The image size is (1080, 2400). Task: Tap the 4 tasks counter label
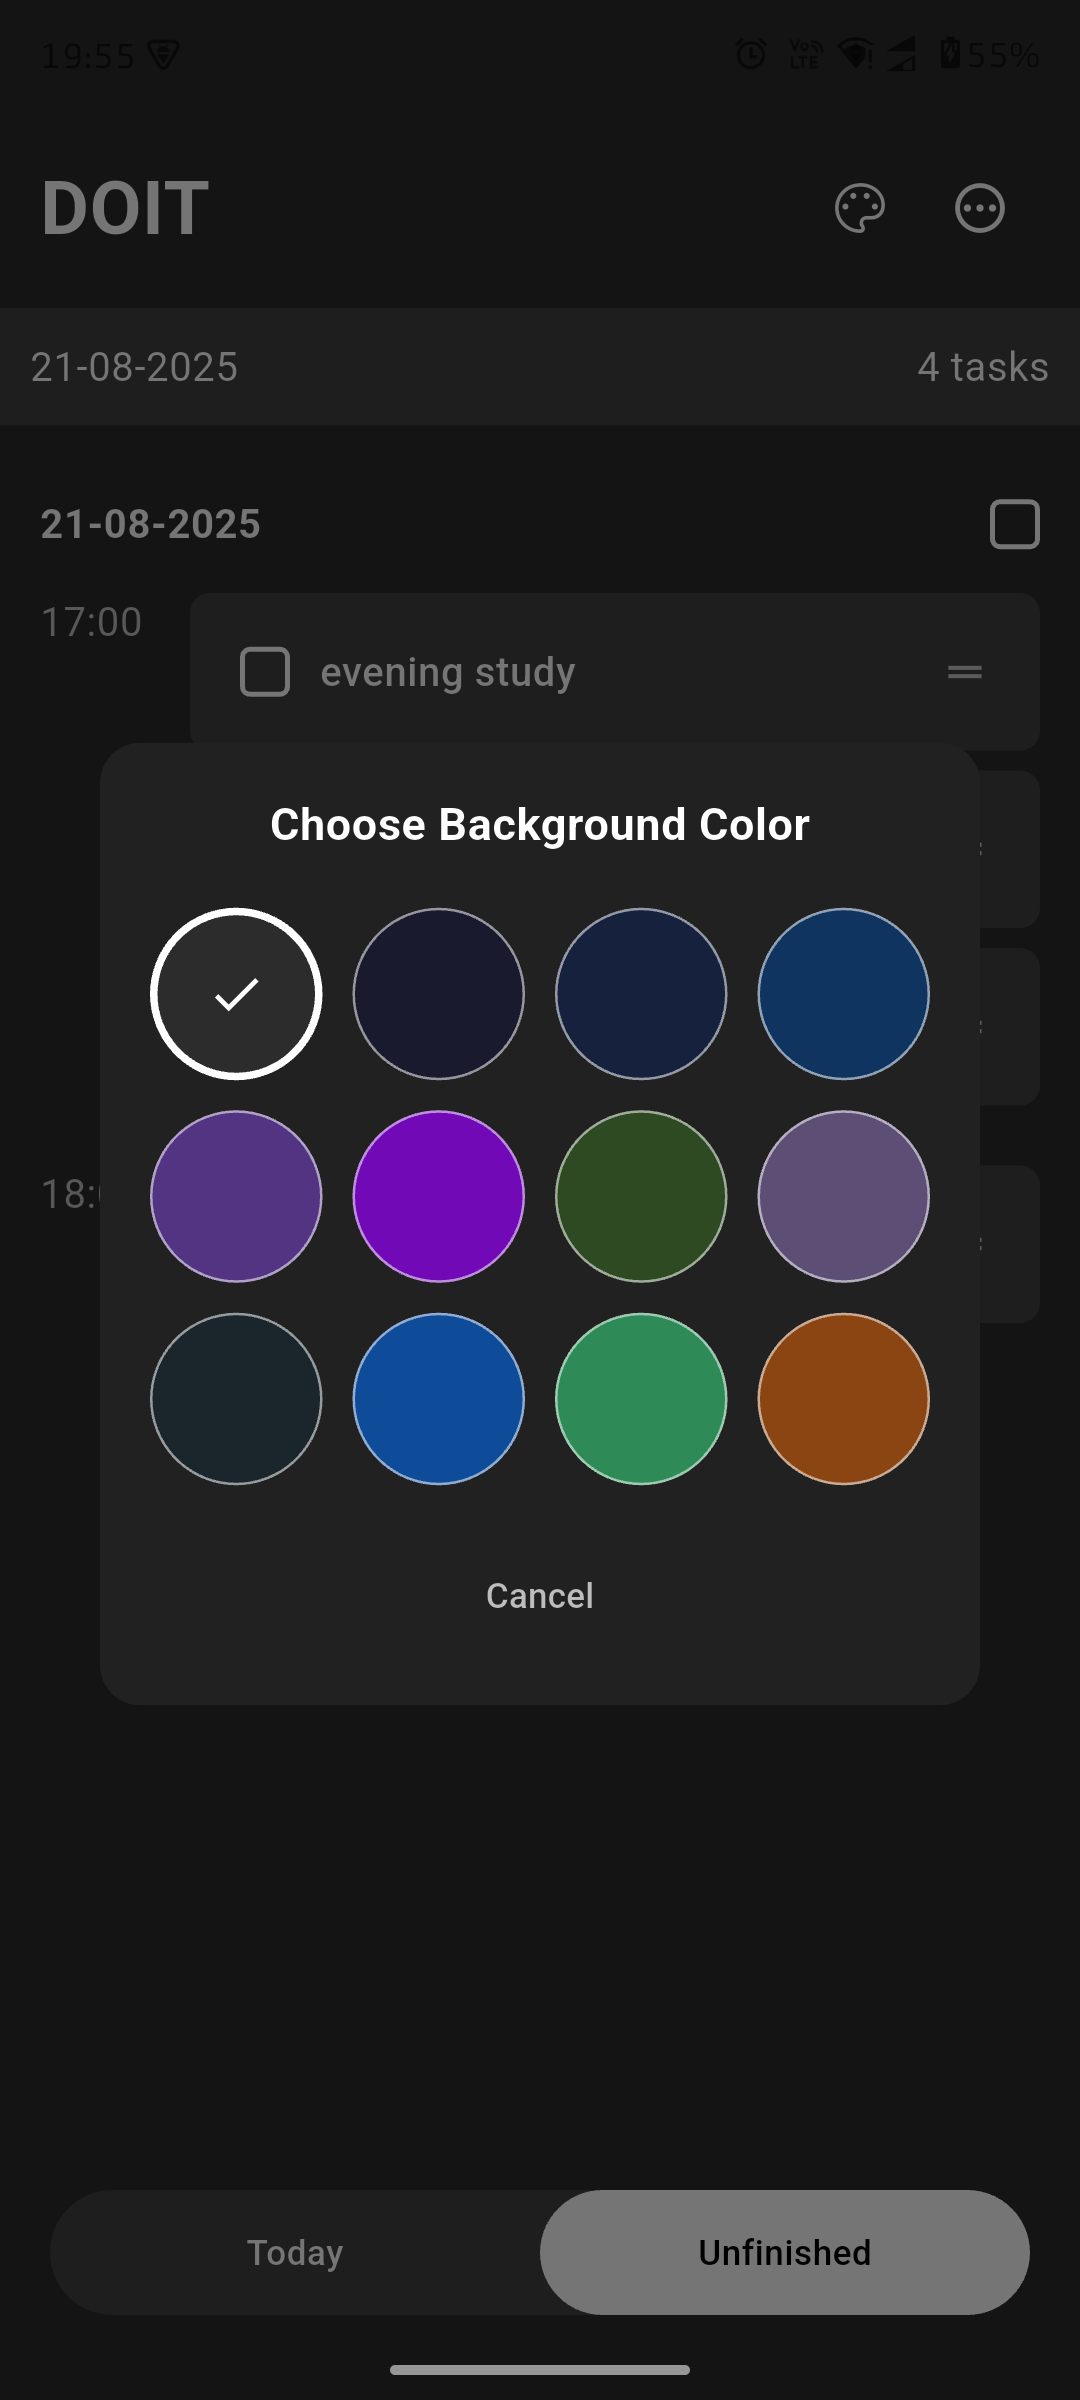[982, 367]
